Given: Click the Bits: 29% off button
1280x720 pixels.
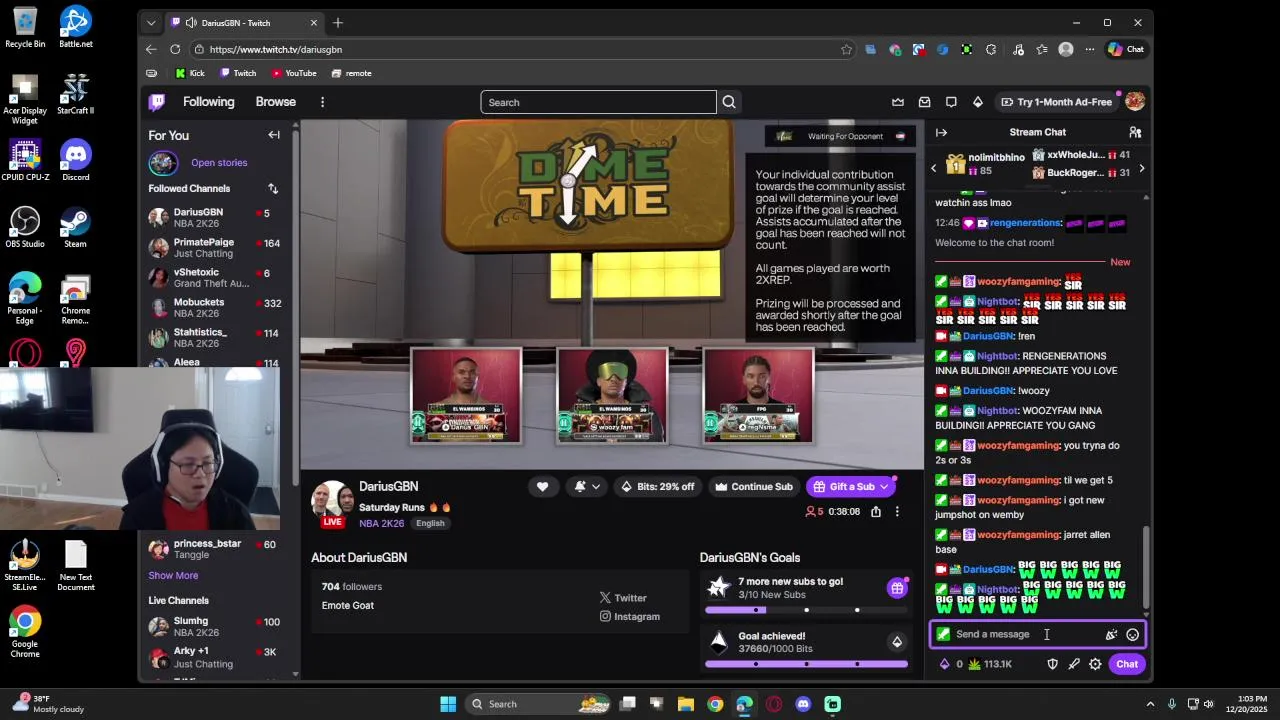Looking at the screenshot, I should tap(657, 487).
